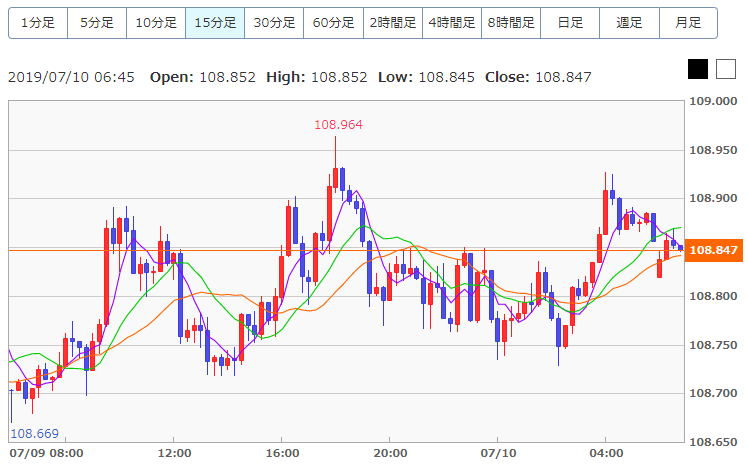
Task: Switch to the 10分足 chart interval
Action: click(156, 23)
